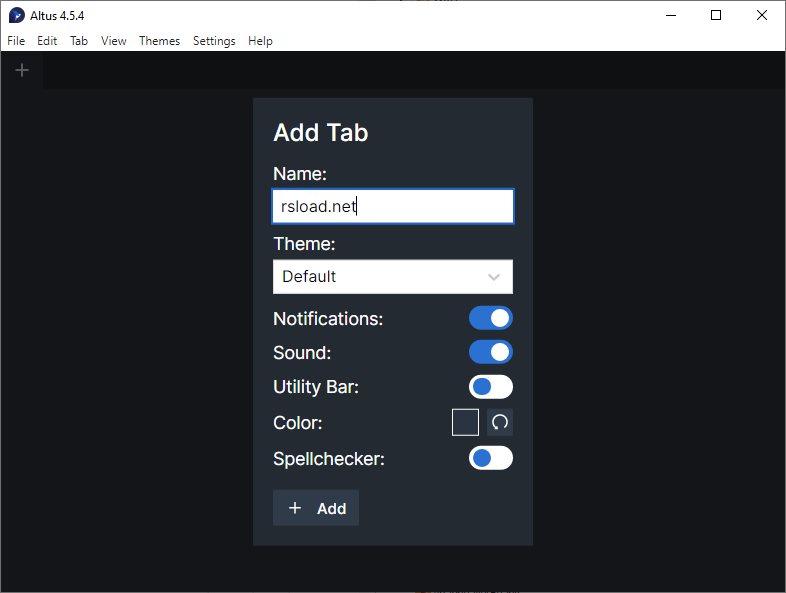This screenshot has width=786, height=593.
Task: Open the Help menu
Action: click(260, 41)
